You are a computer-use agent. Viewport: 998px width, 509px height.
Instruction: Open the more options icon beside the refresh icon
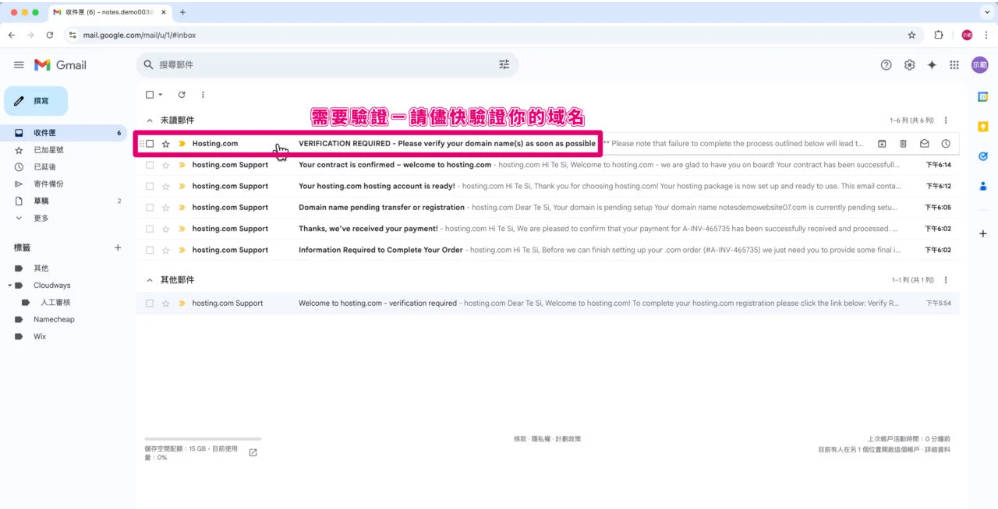(x=203, y=95)
